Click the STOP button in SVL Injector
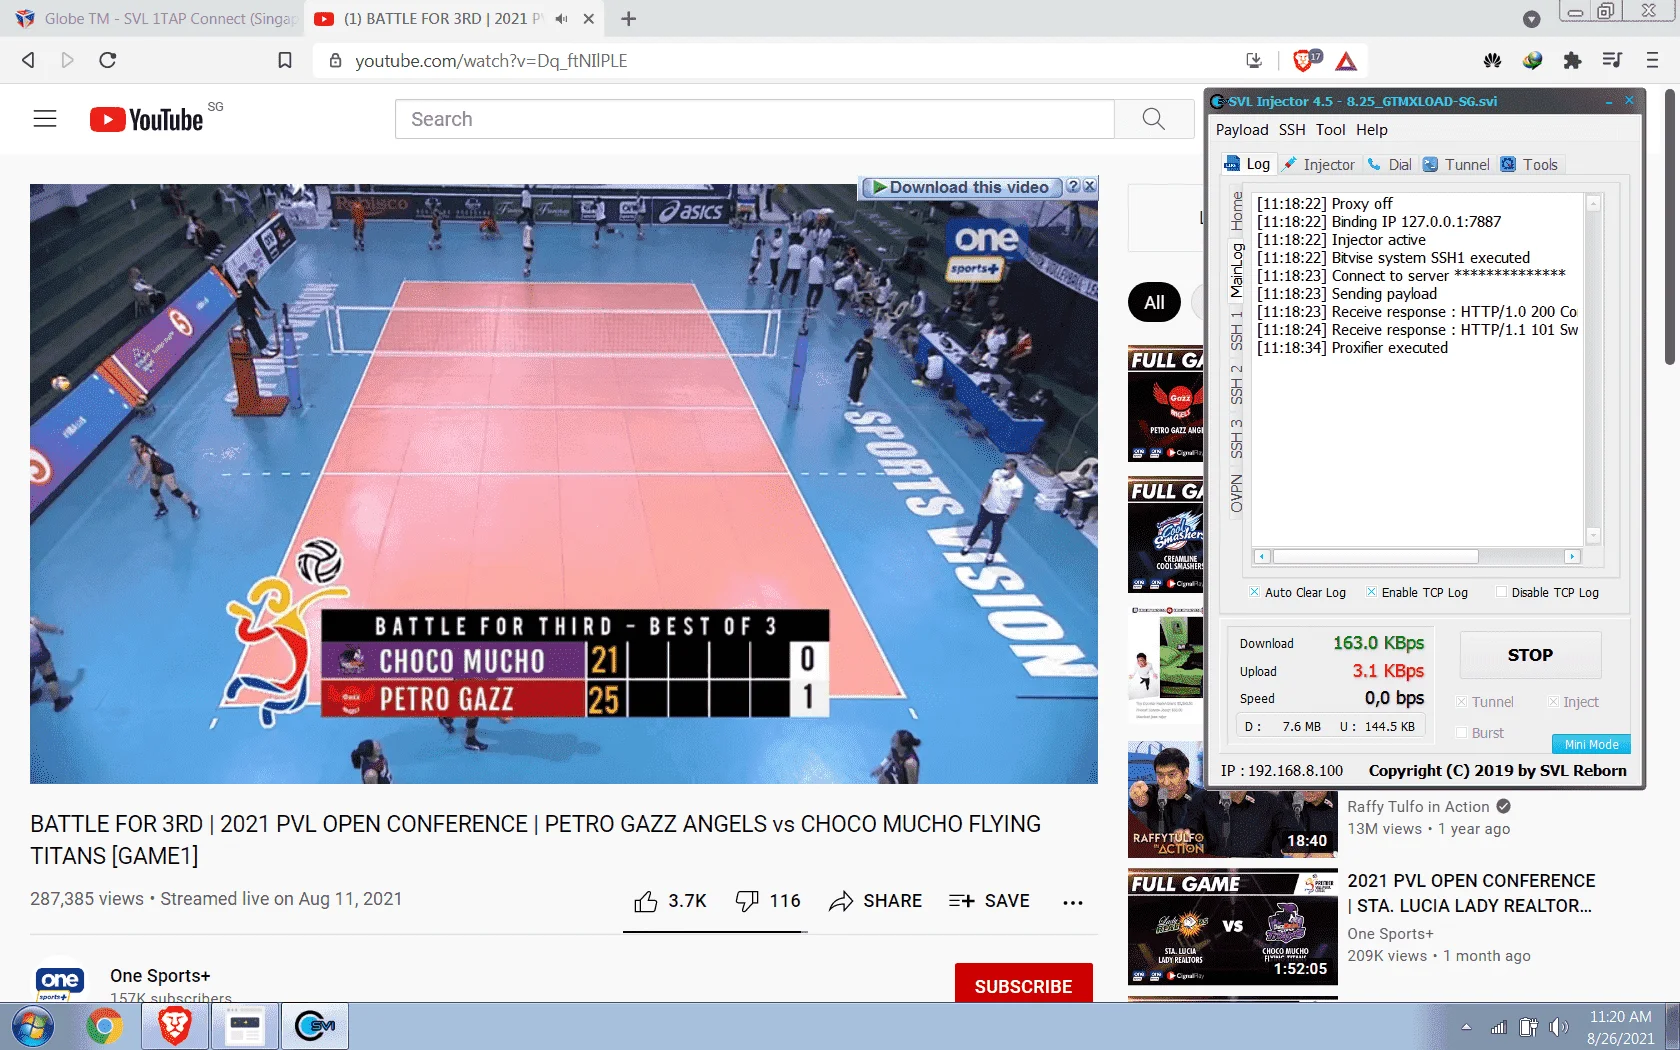 [x=1530, y=655]
